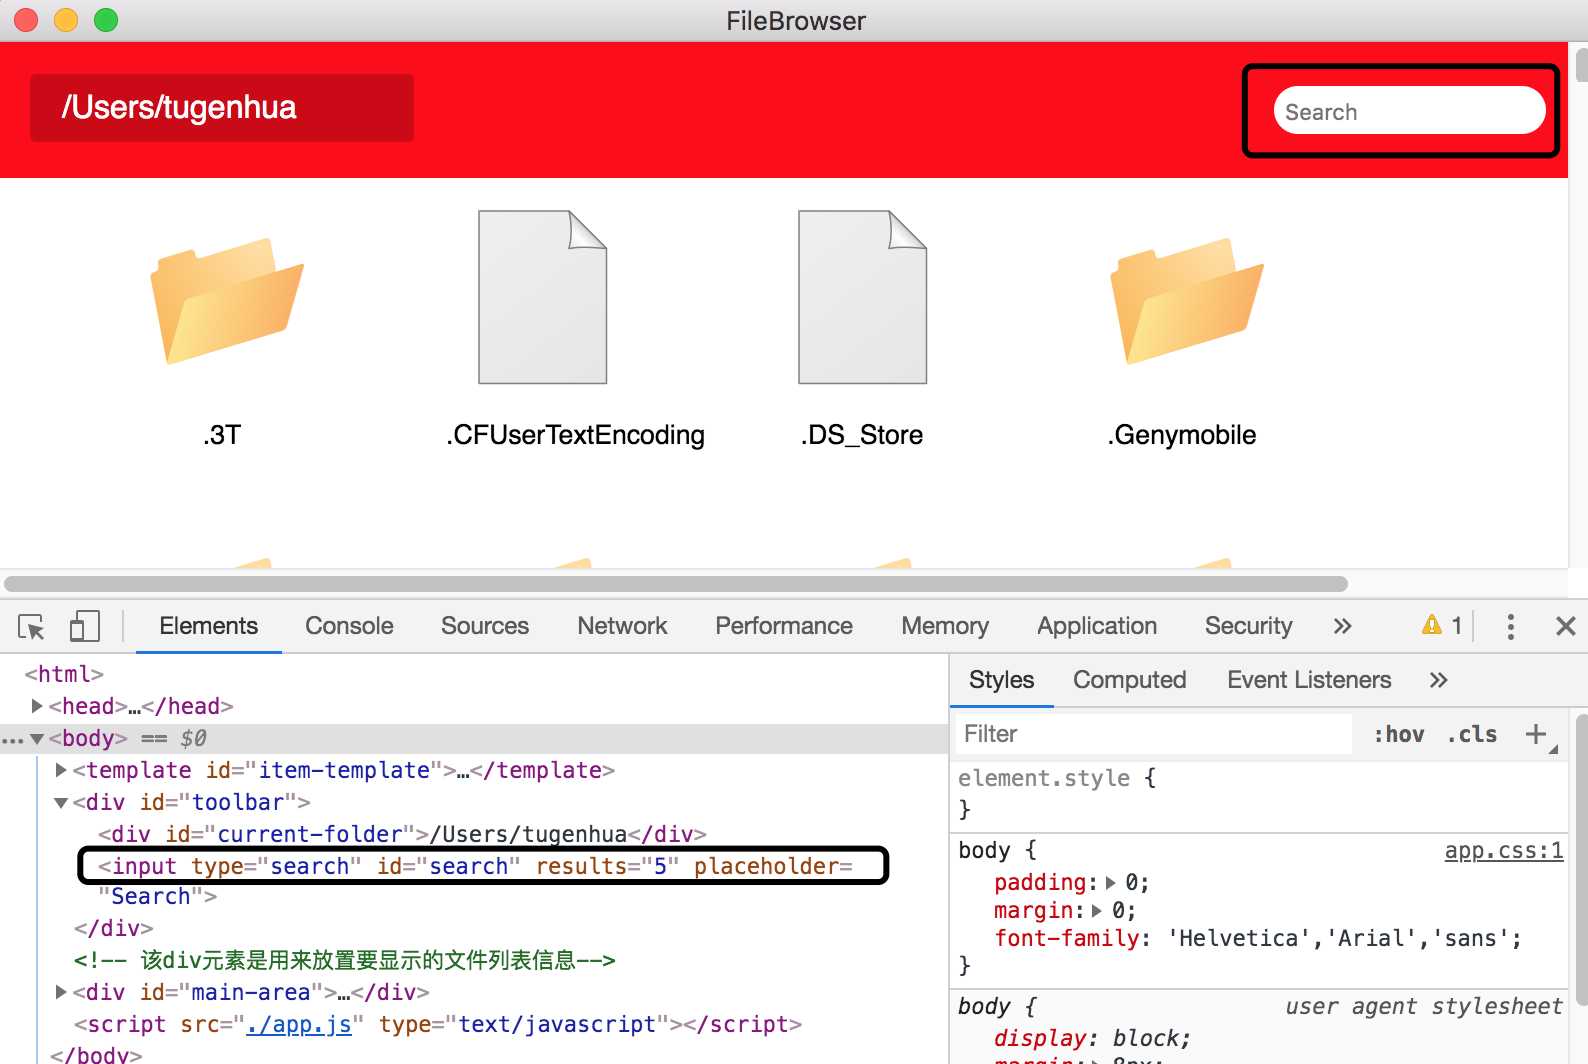
Task: Show more DevTools panels with chevron
Action: (x=1342, y=626)
